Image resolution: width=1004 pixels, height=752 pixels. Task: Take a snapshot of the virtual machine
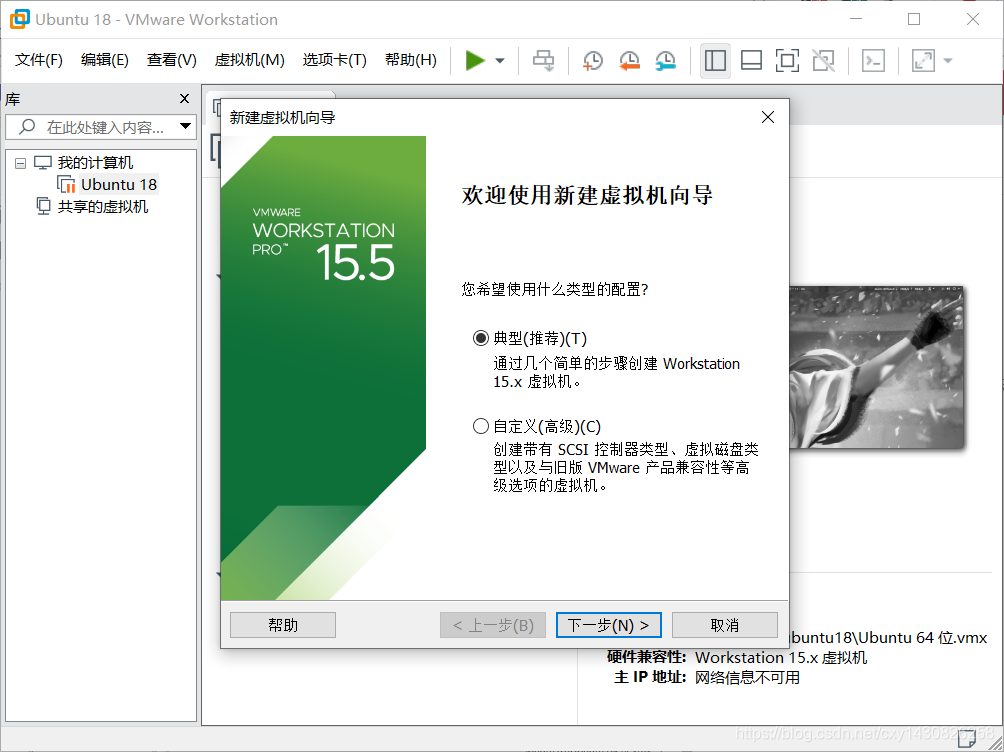pos(593,61)
